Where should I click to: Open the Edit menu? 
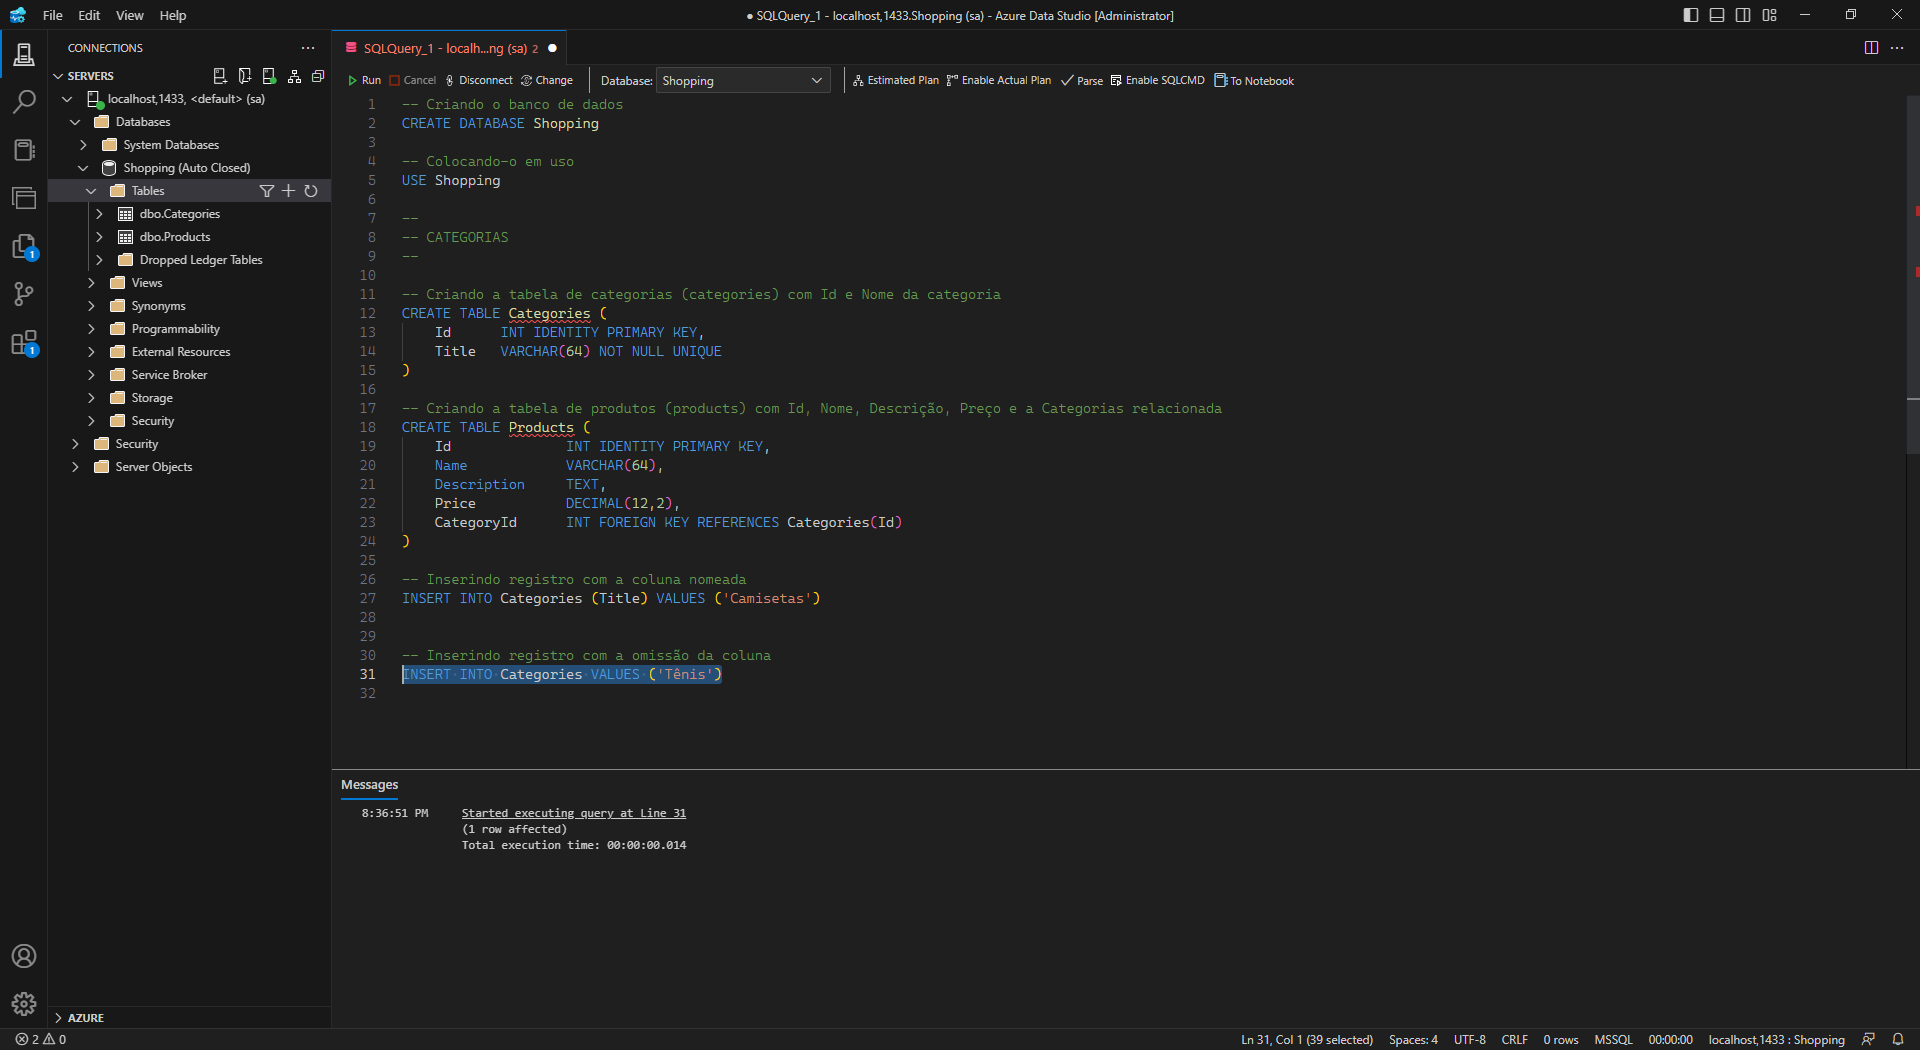[x=89, y=15]
